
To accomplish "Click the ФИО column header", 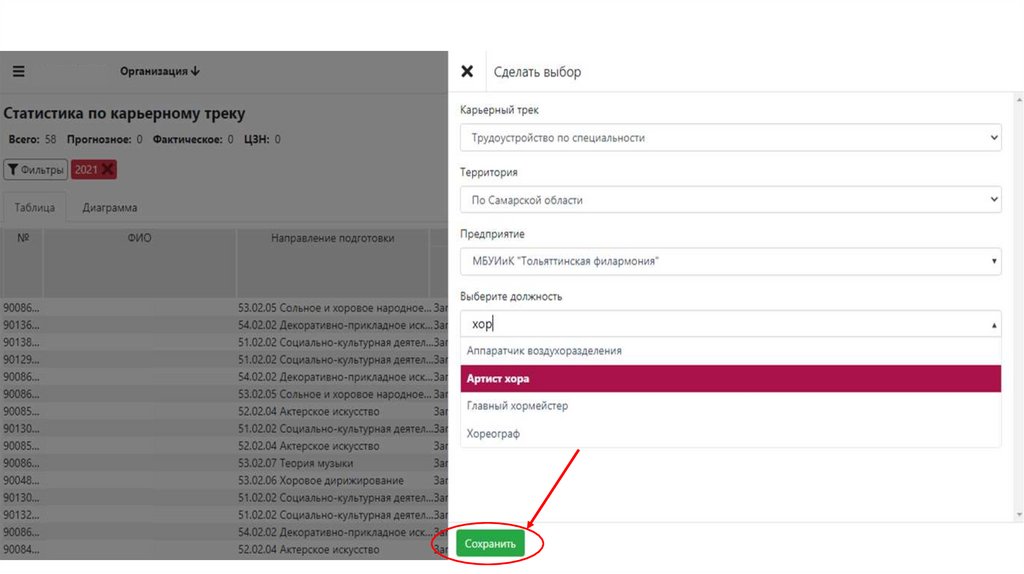I will [x=139, y=238].
